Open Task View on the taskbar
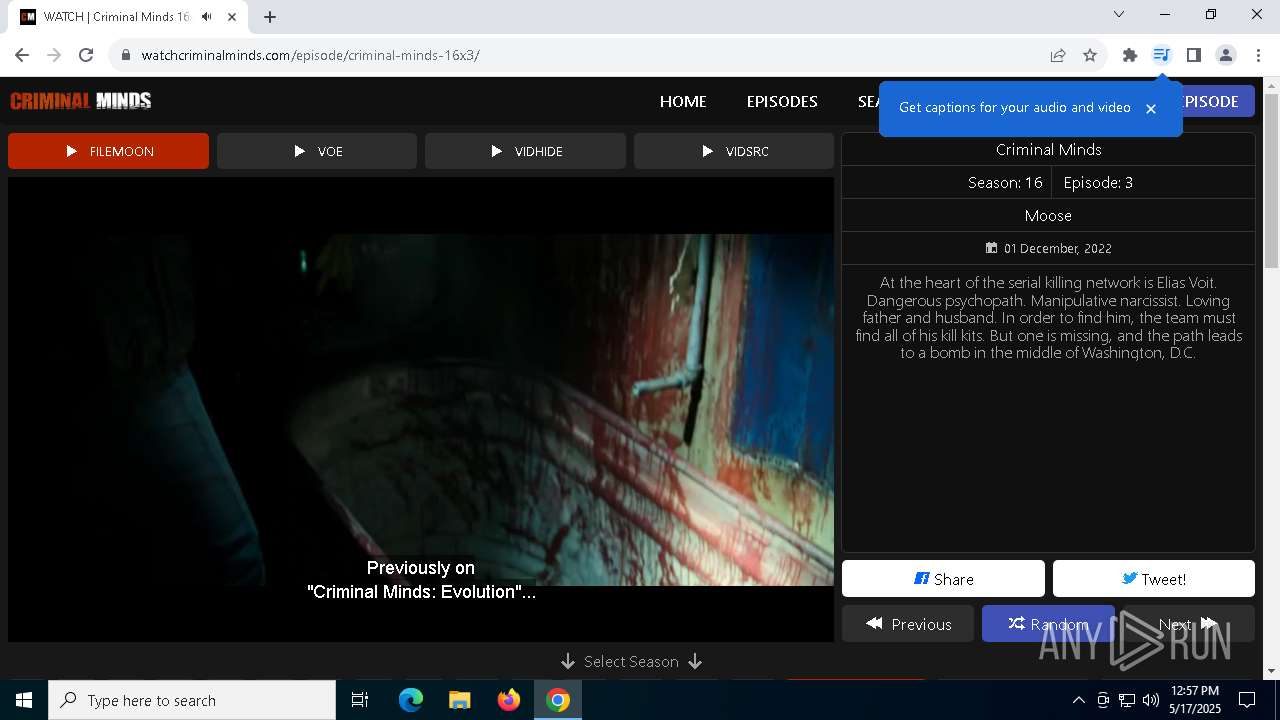1280x720 pixels. pyautogui.click(x=360, y=700)
